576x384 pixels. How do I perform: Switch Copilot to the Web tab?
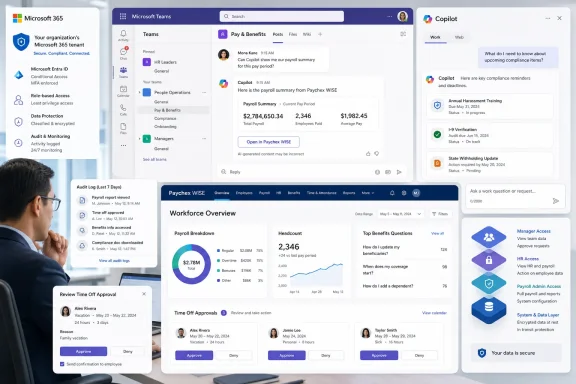pyautogui.click(x=459, y=37)
